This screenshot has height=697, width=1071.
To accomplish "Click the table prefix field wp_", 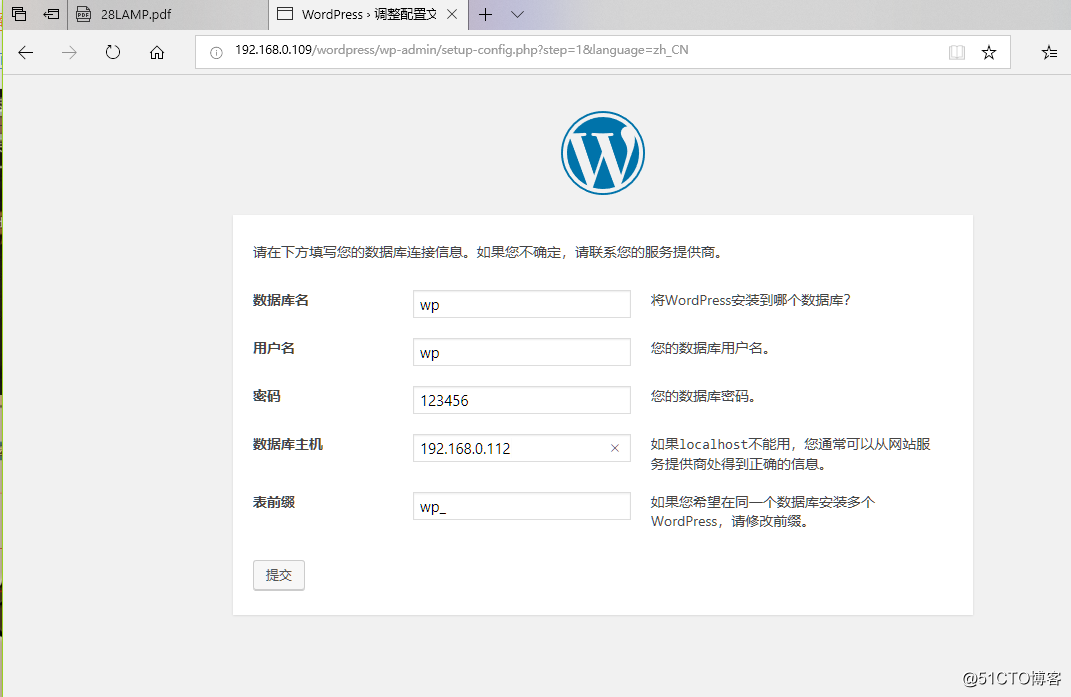I will 522,506.
